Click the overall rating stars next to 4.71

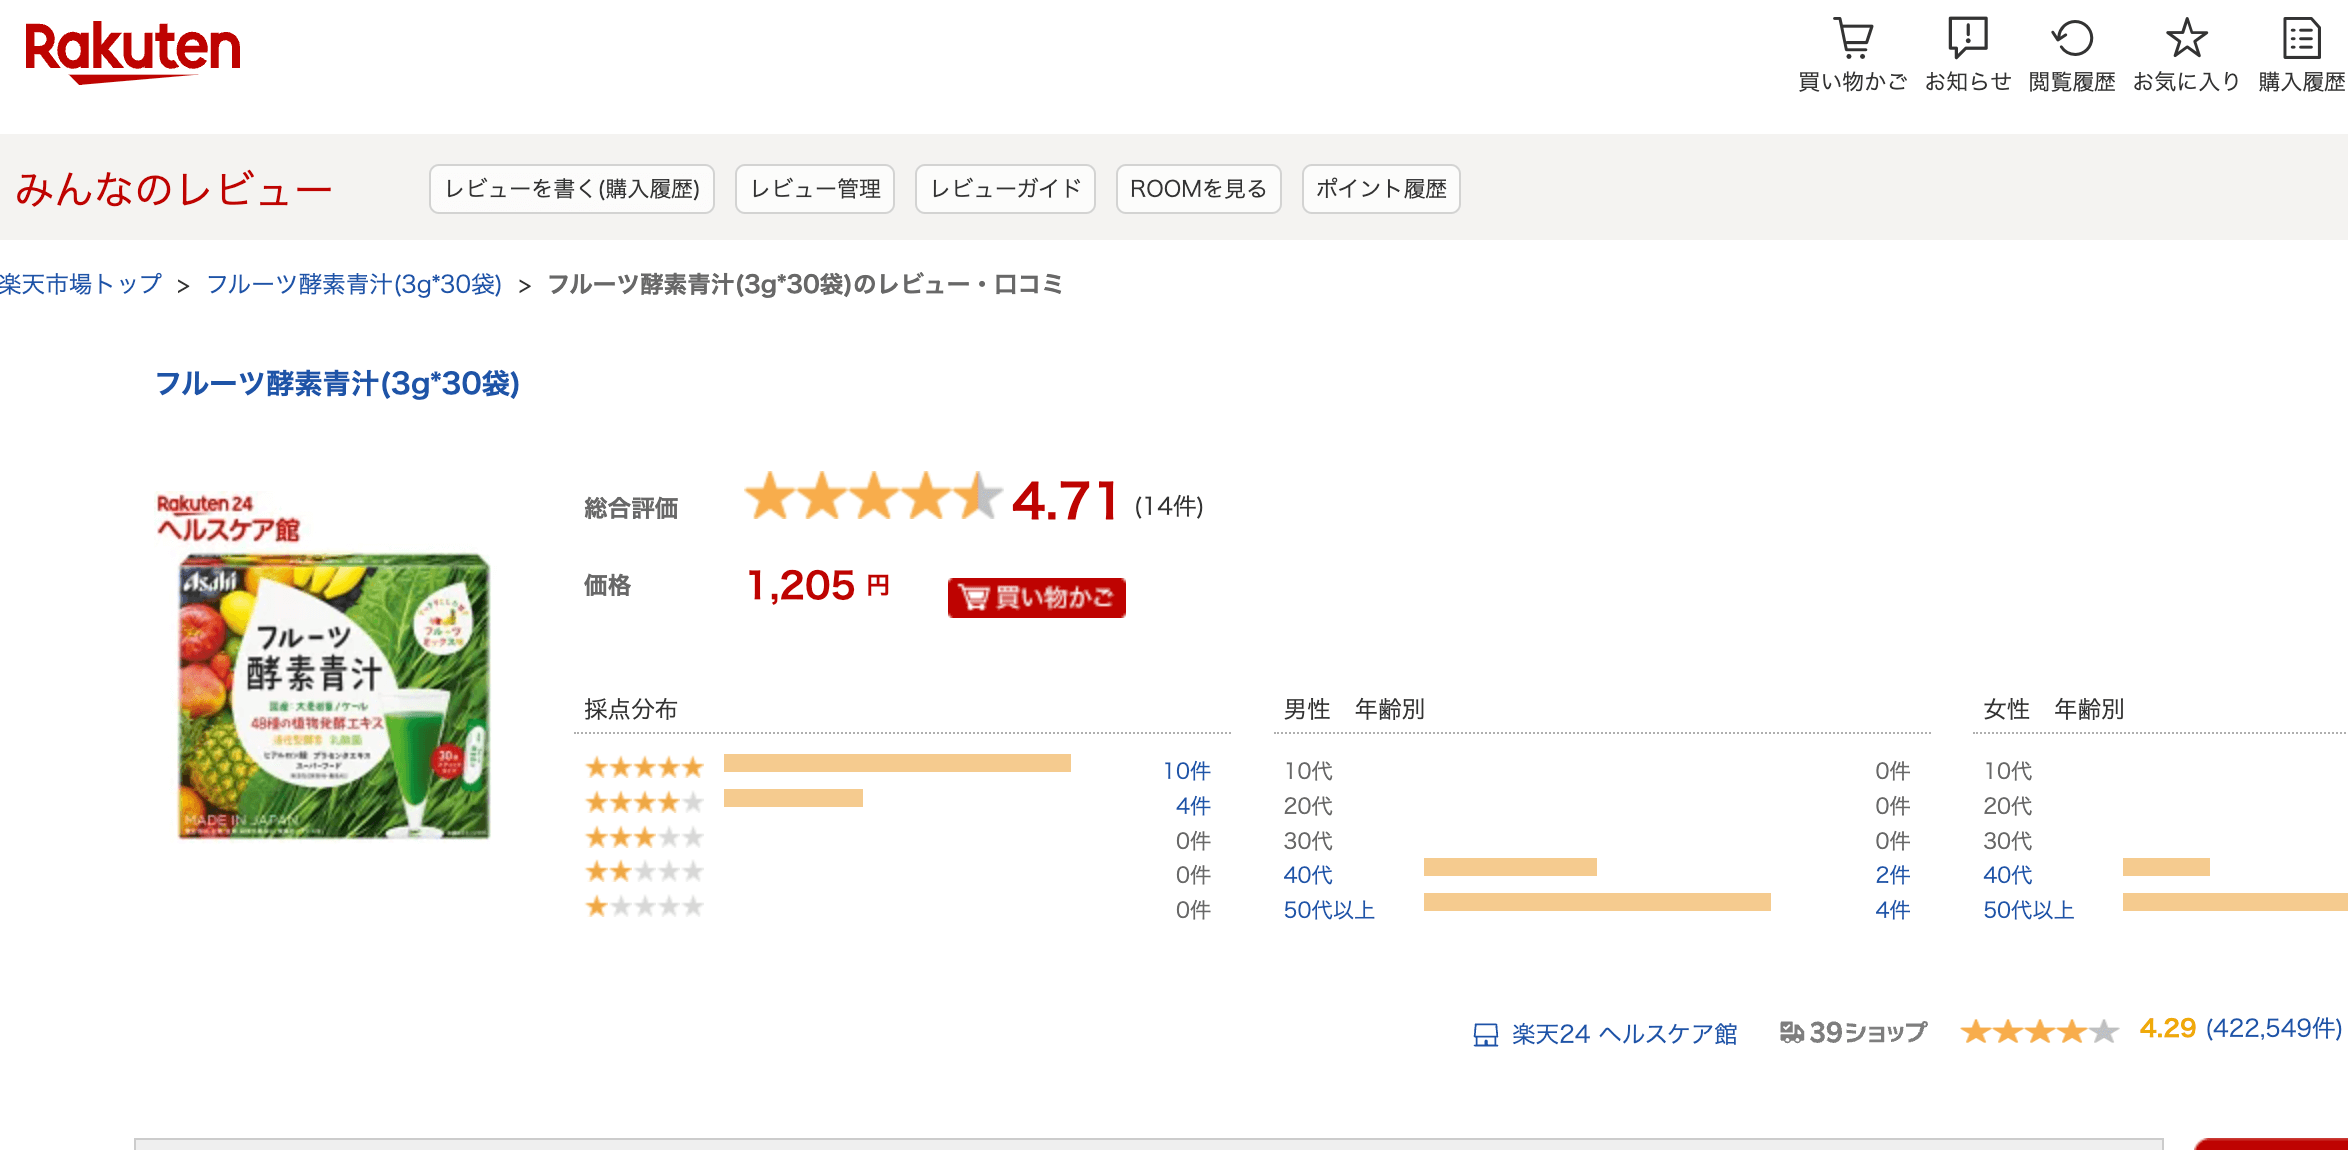873,497
